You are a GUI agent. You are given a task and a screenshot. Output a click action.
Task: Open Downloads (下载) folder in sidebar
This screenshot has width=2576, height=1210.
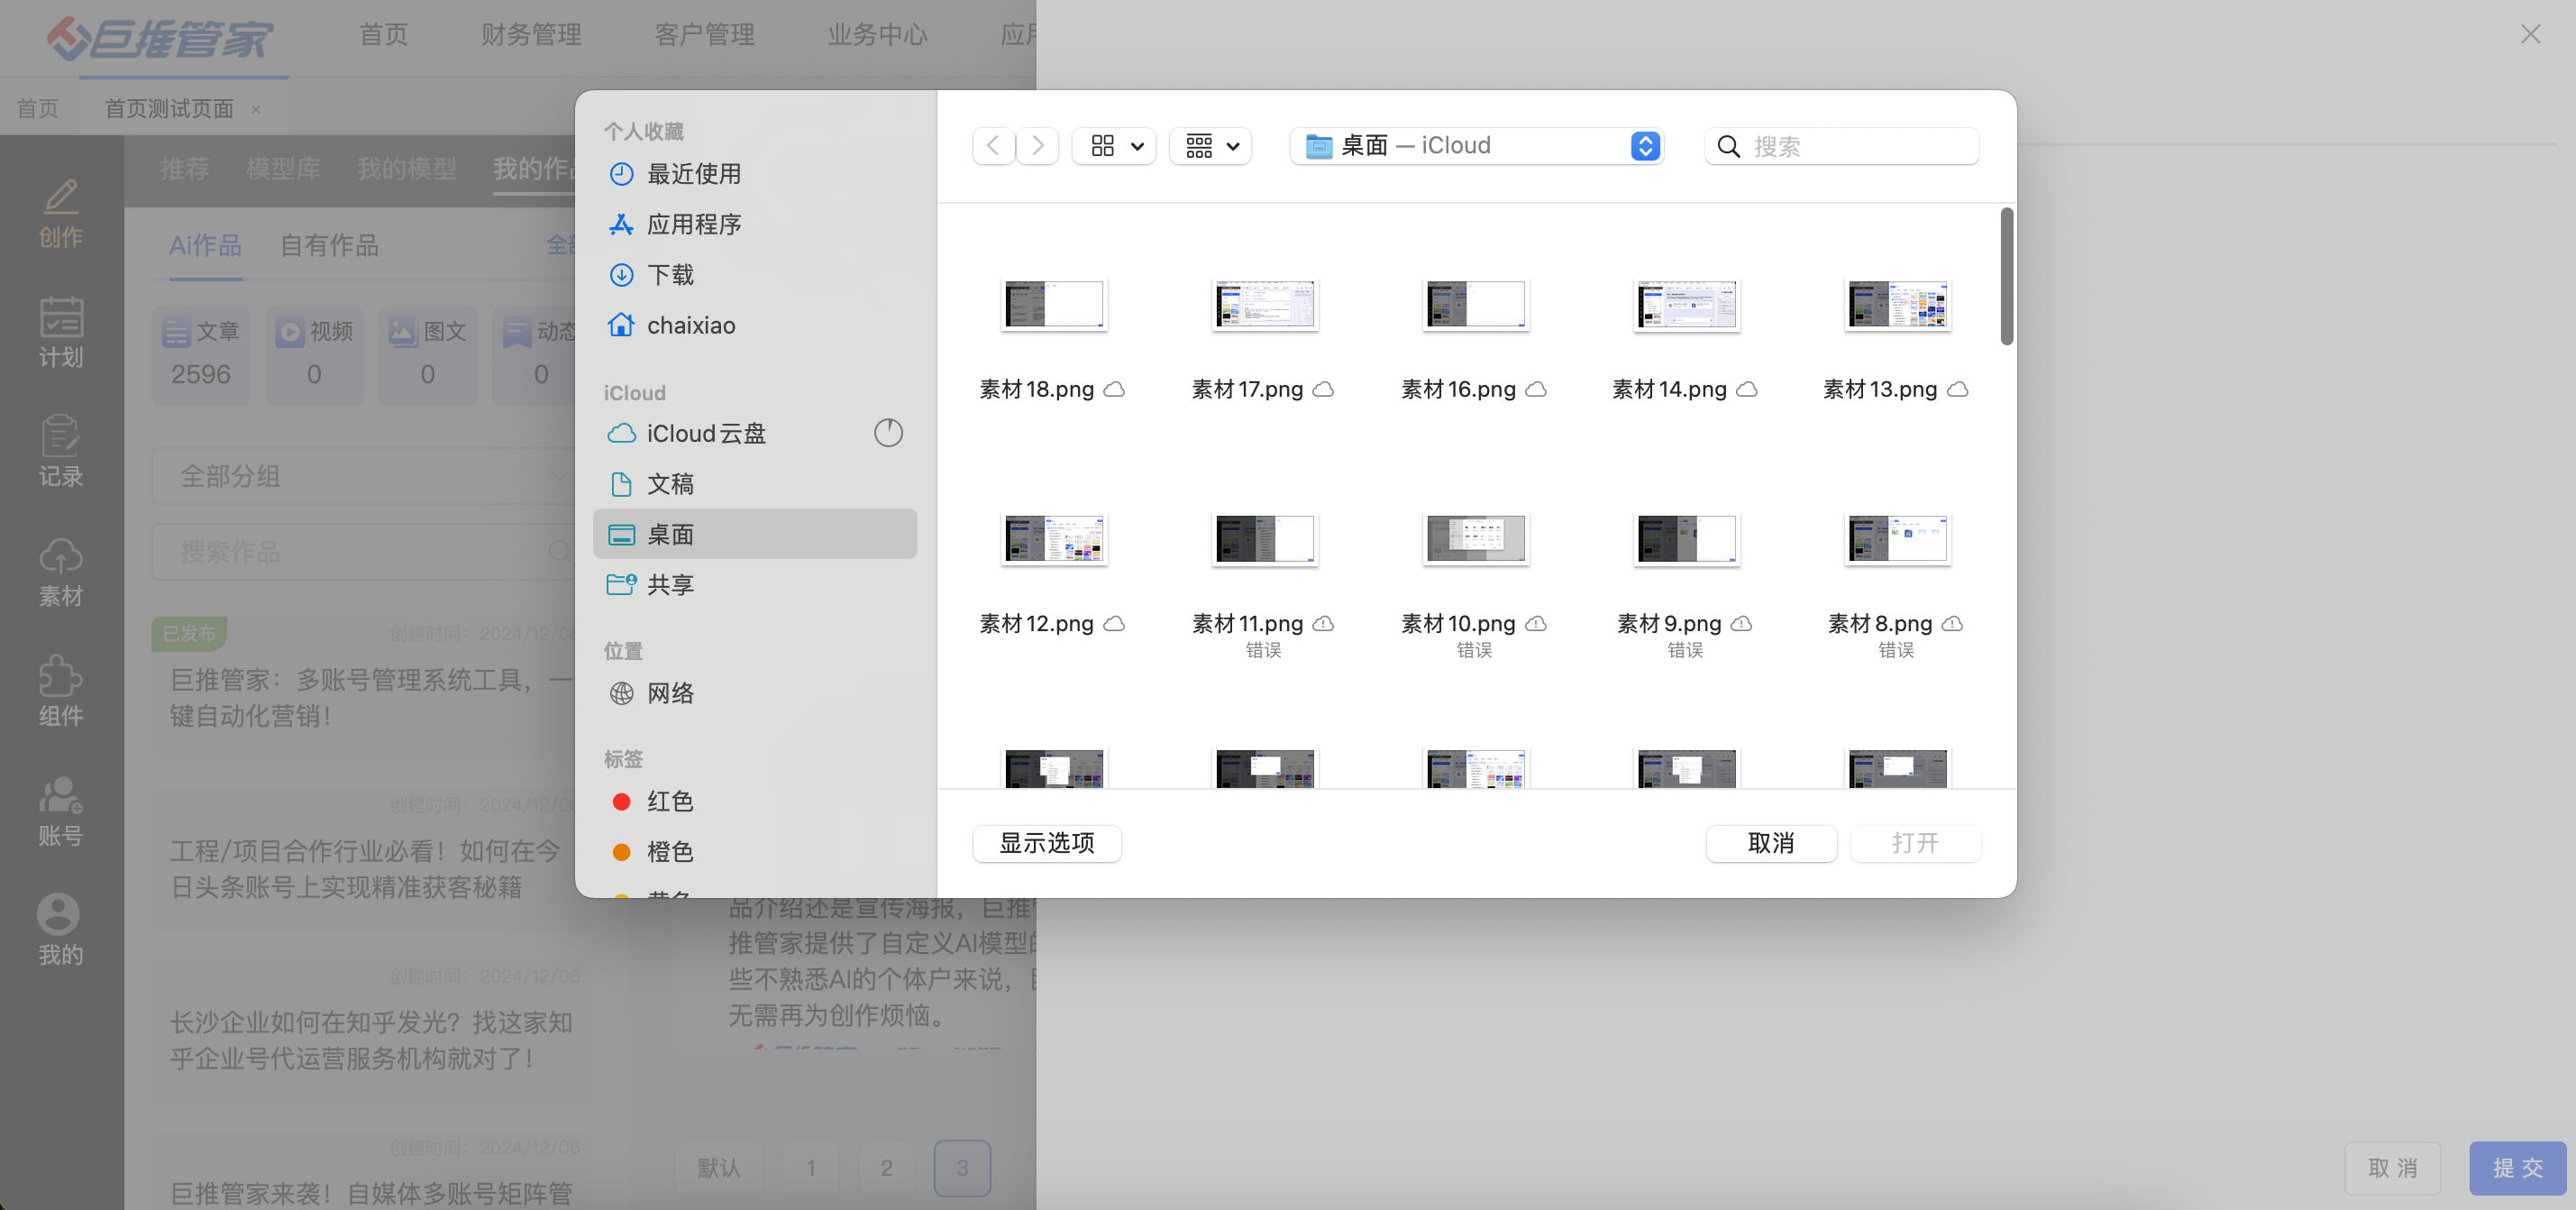click(x=669, y=275)
